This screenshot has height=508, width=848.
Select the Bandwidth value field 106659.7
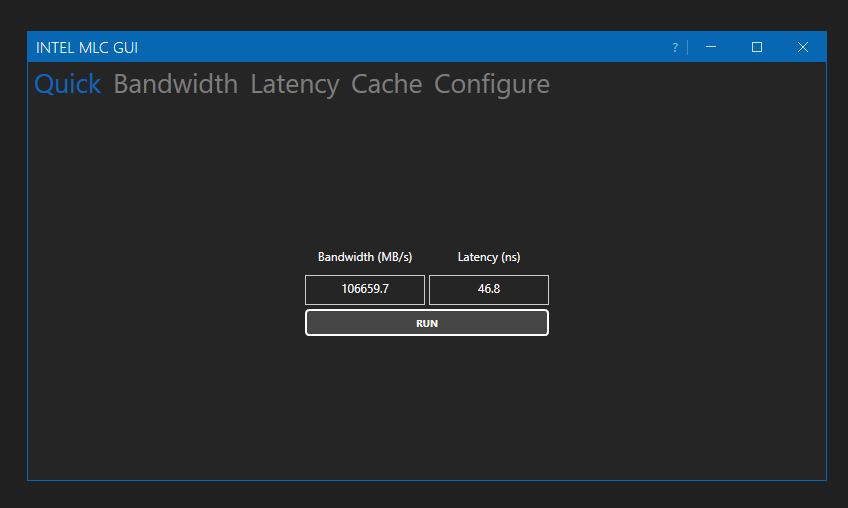tap(365, 289)
